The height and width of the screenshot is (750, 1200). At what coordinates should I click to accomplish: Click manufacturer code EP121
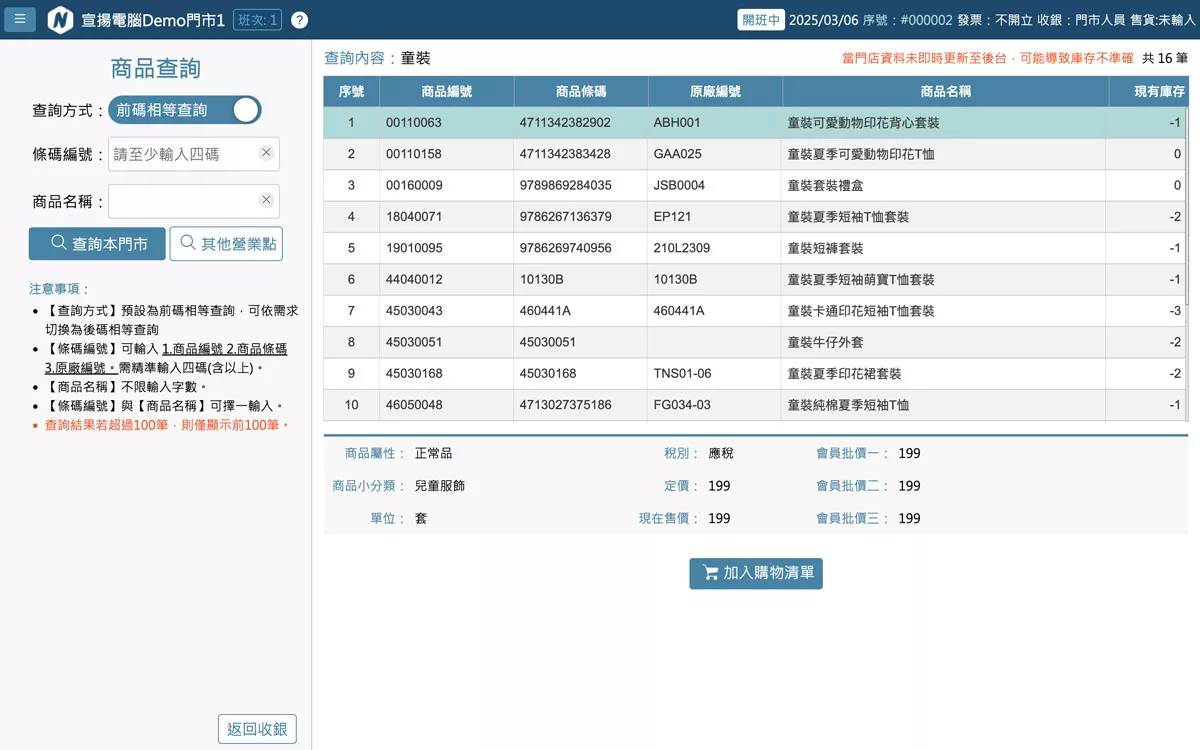point(672,217)
